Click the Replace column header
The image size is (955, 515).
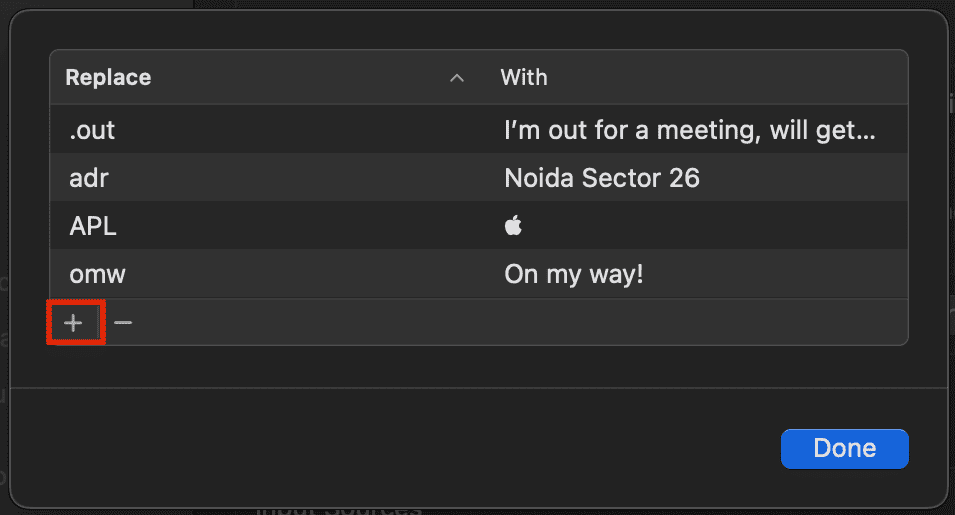108,78
